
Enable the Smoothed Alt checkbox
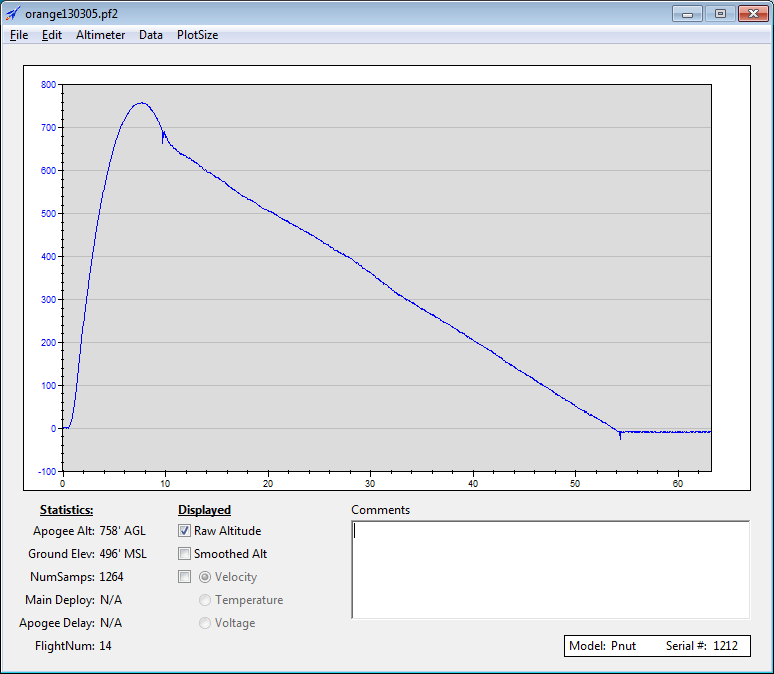pyautogui.click(x=184, y=554)
